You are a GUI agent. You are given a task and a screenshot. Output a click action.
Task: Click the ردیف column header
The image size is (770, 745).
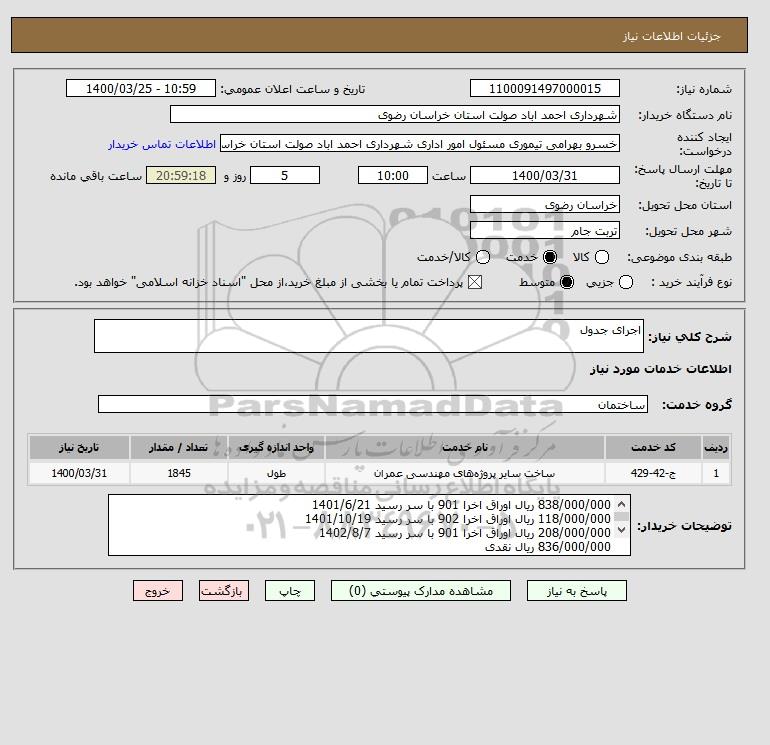[716, 447]
